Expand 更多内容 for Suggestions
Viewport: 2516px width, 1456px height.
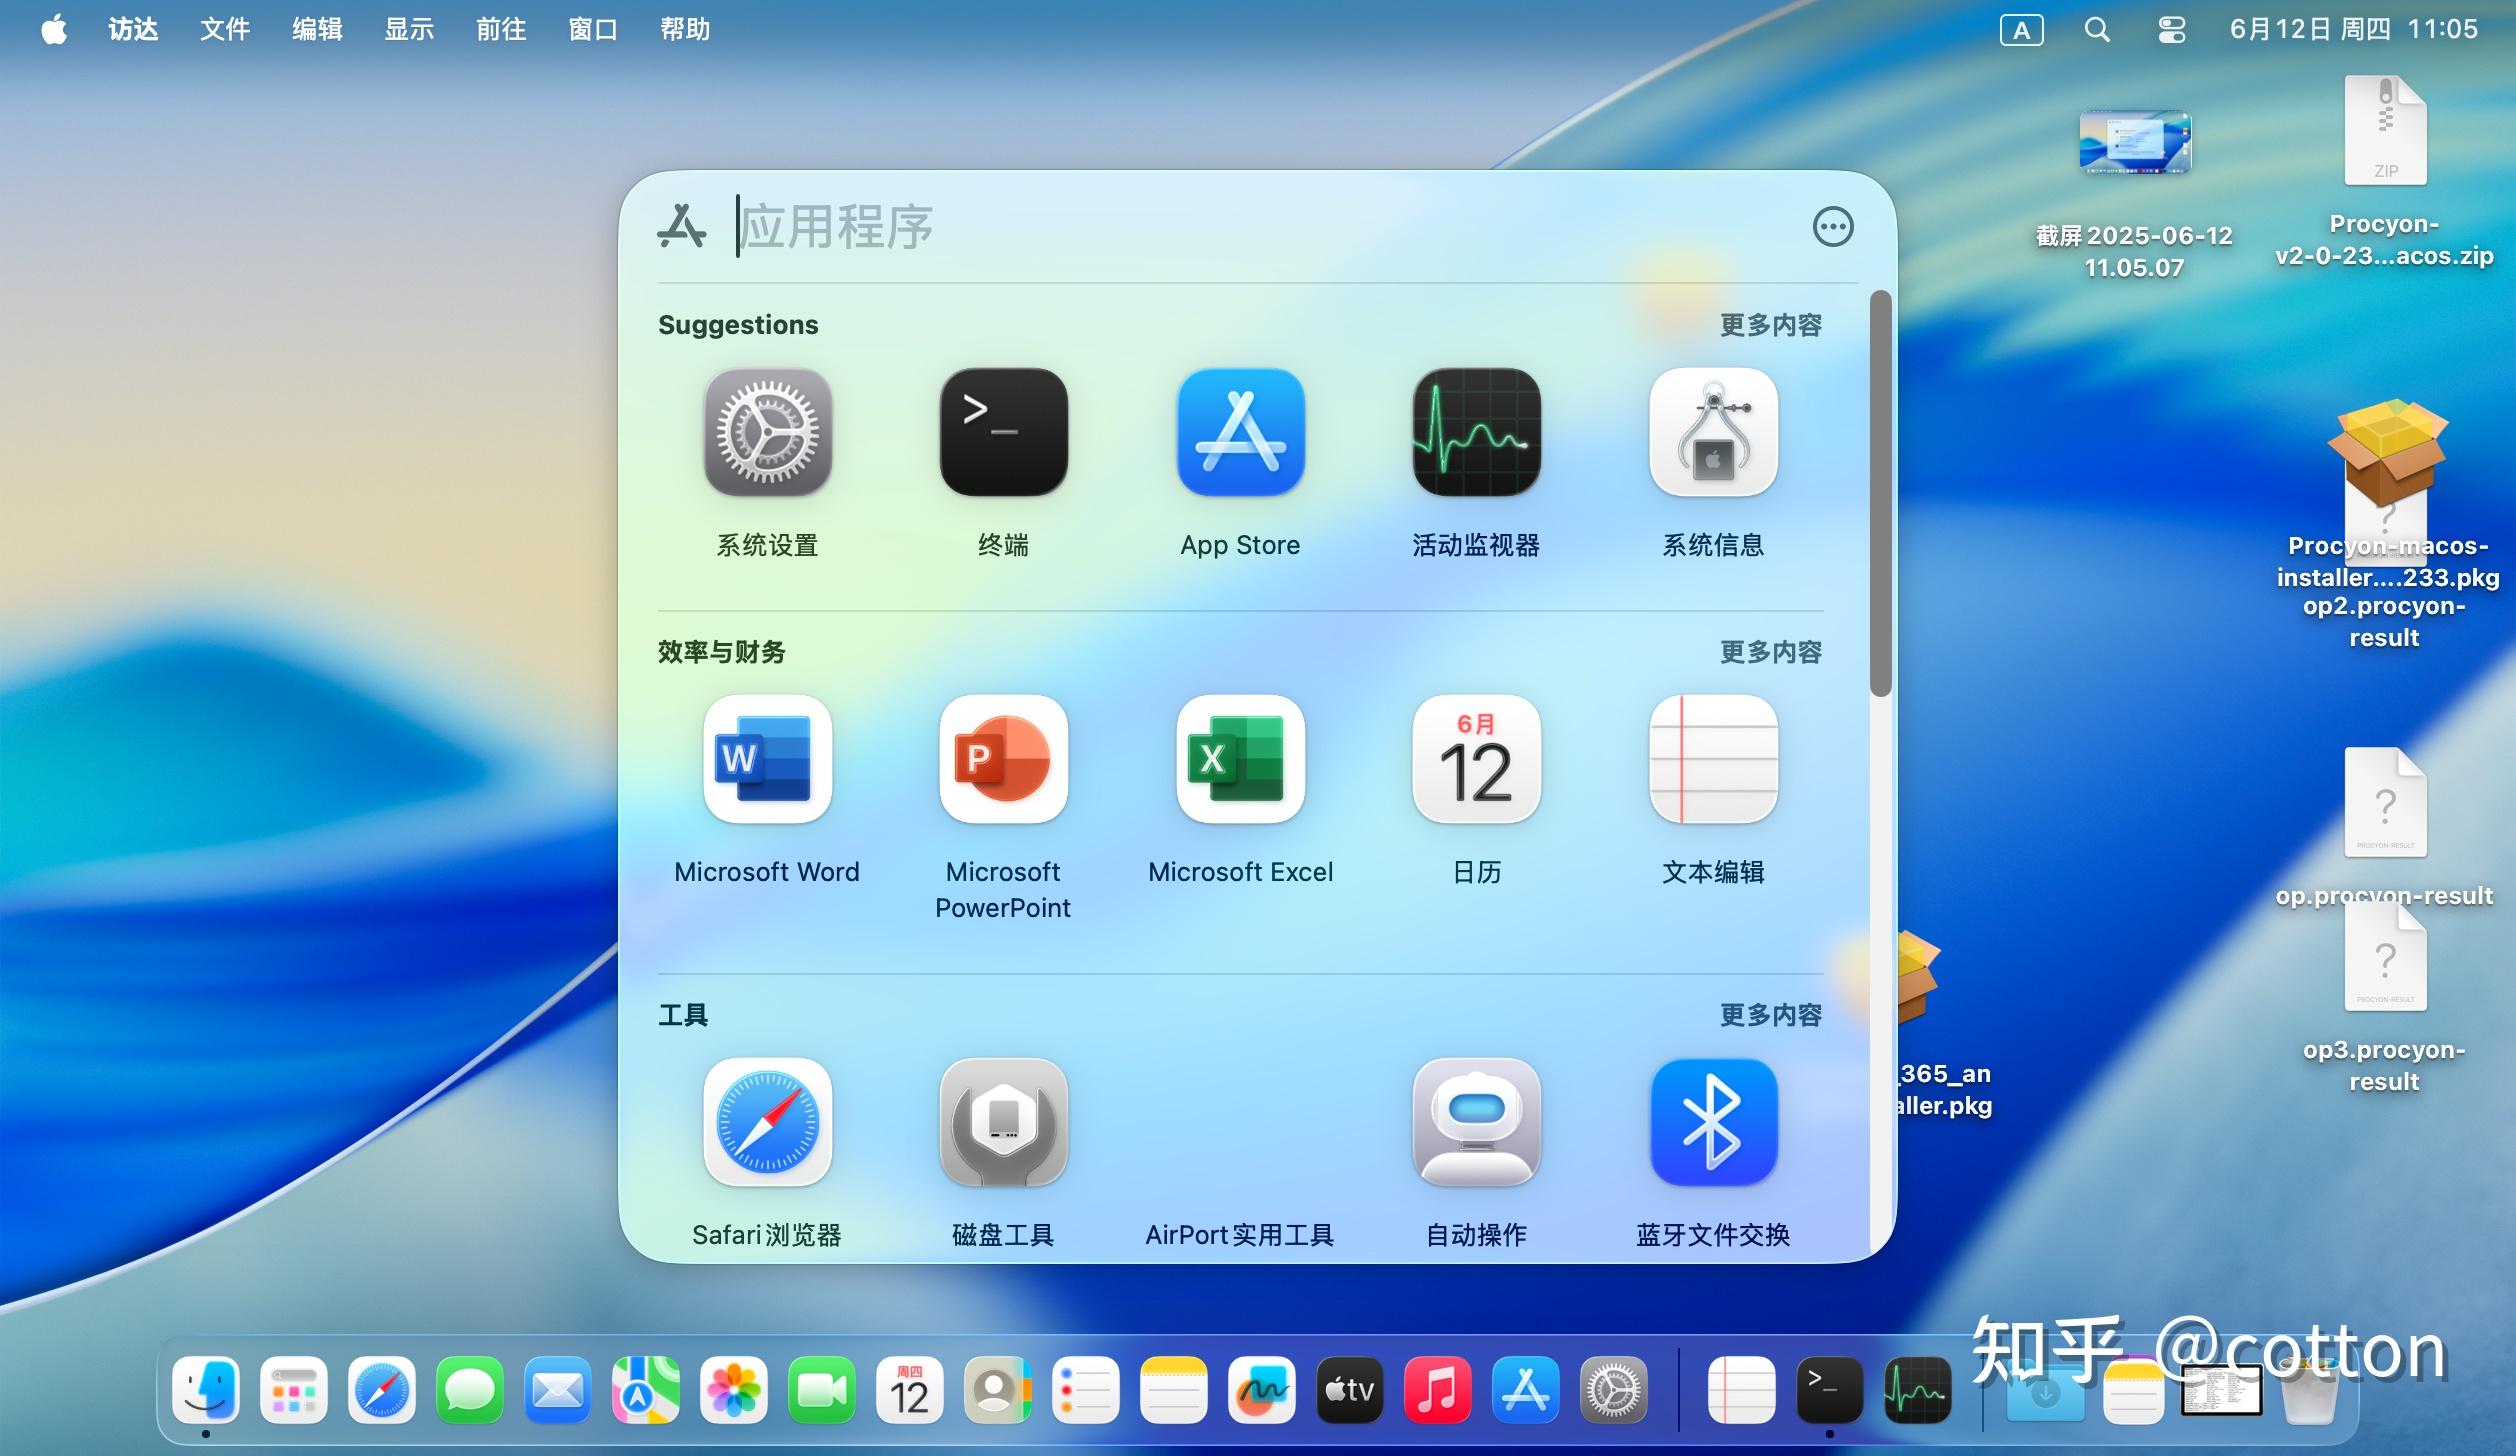pyautogui.click(x=1770, y=324)
